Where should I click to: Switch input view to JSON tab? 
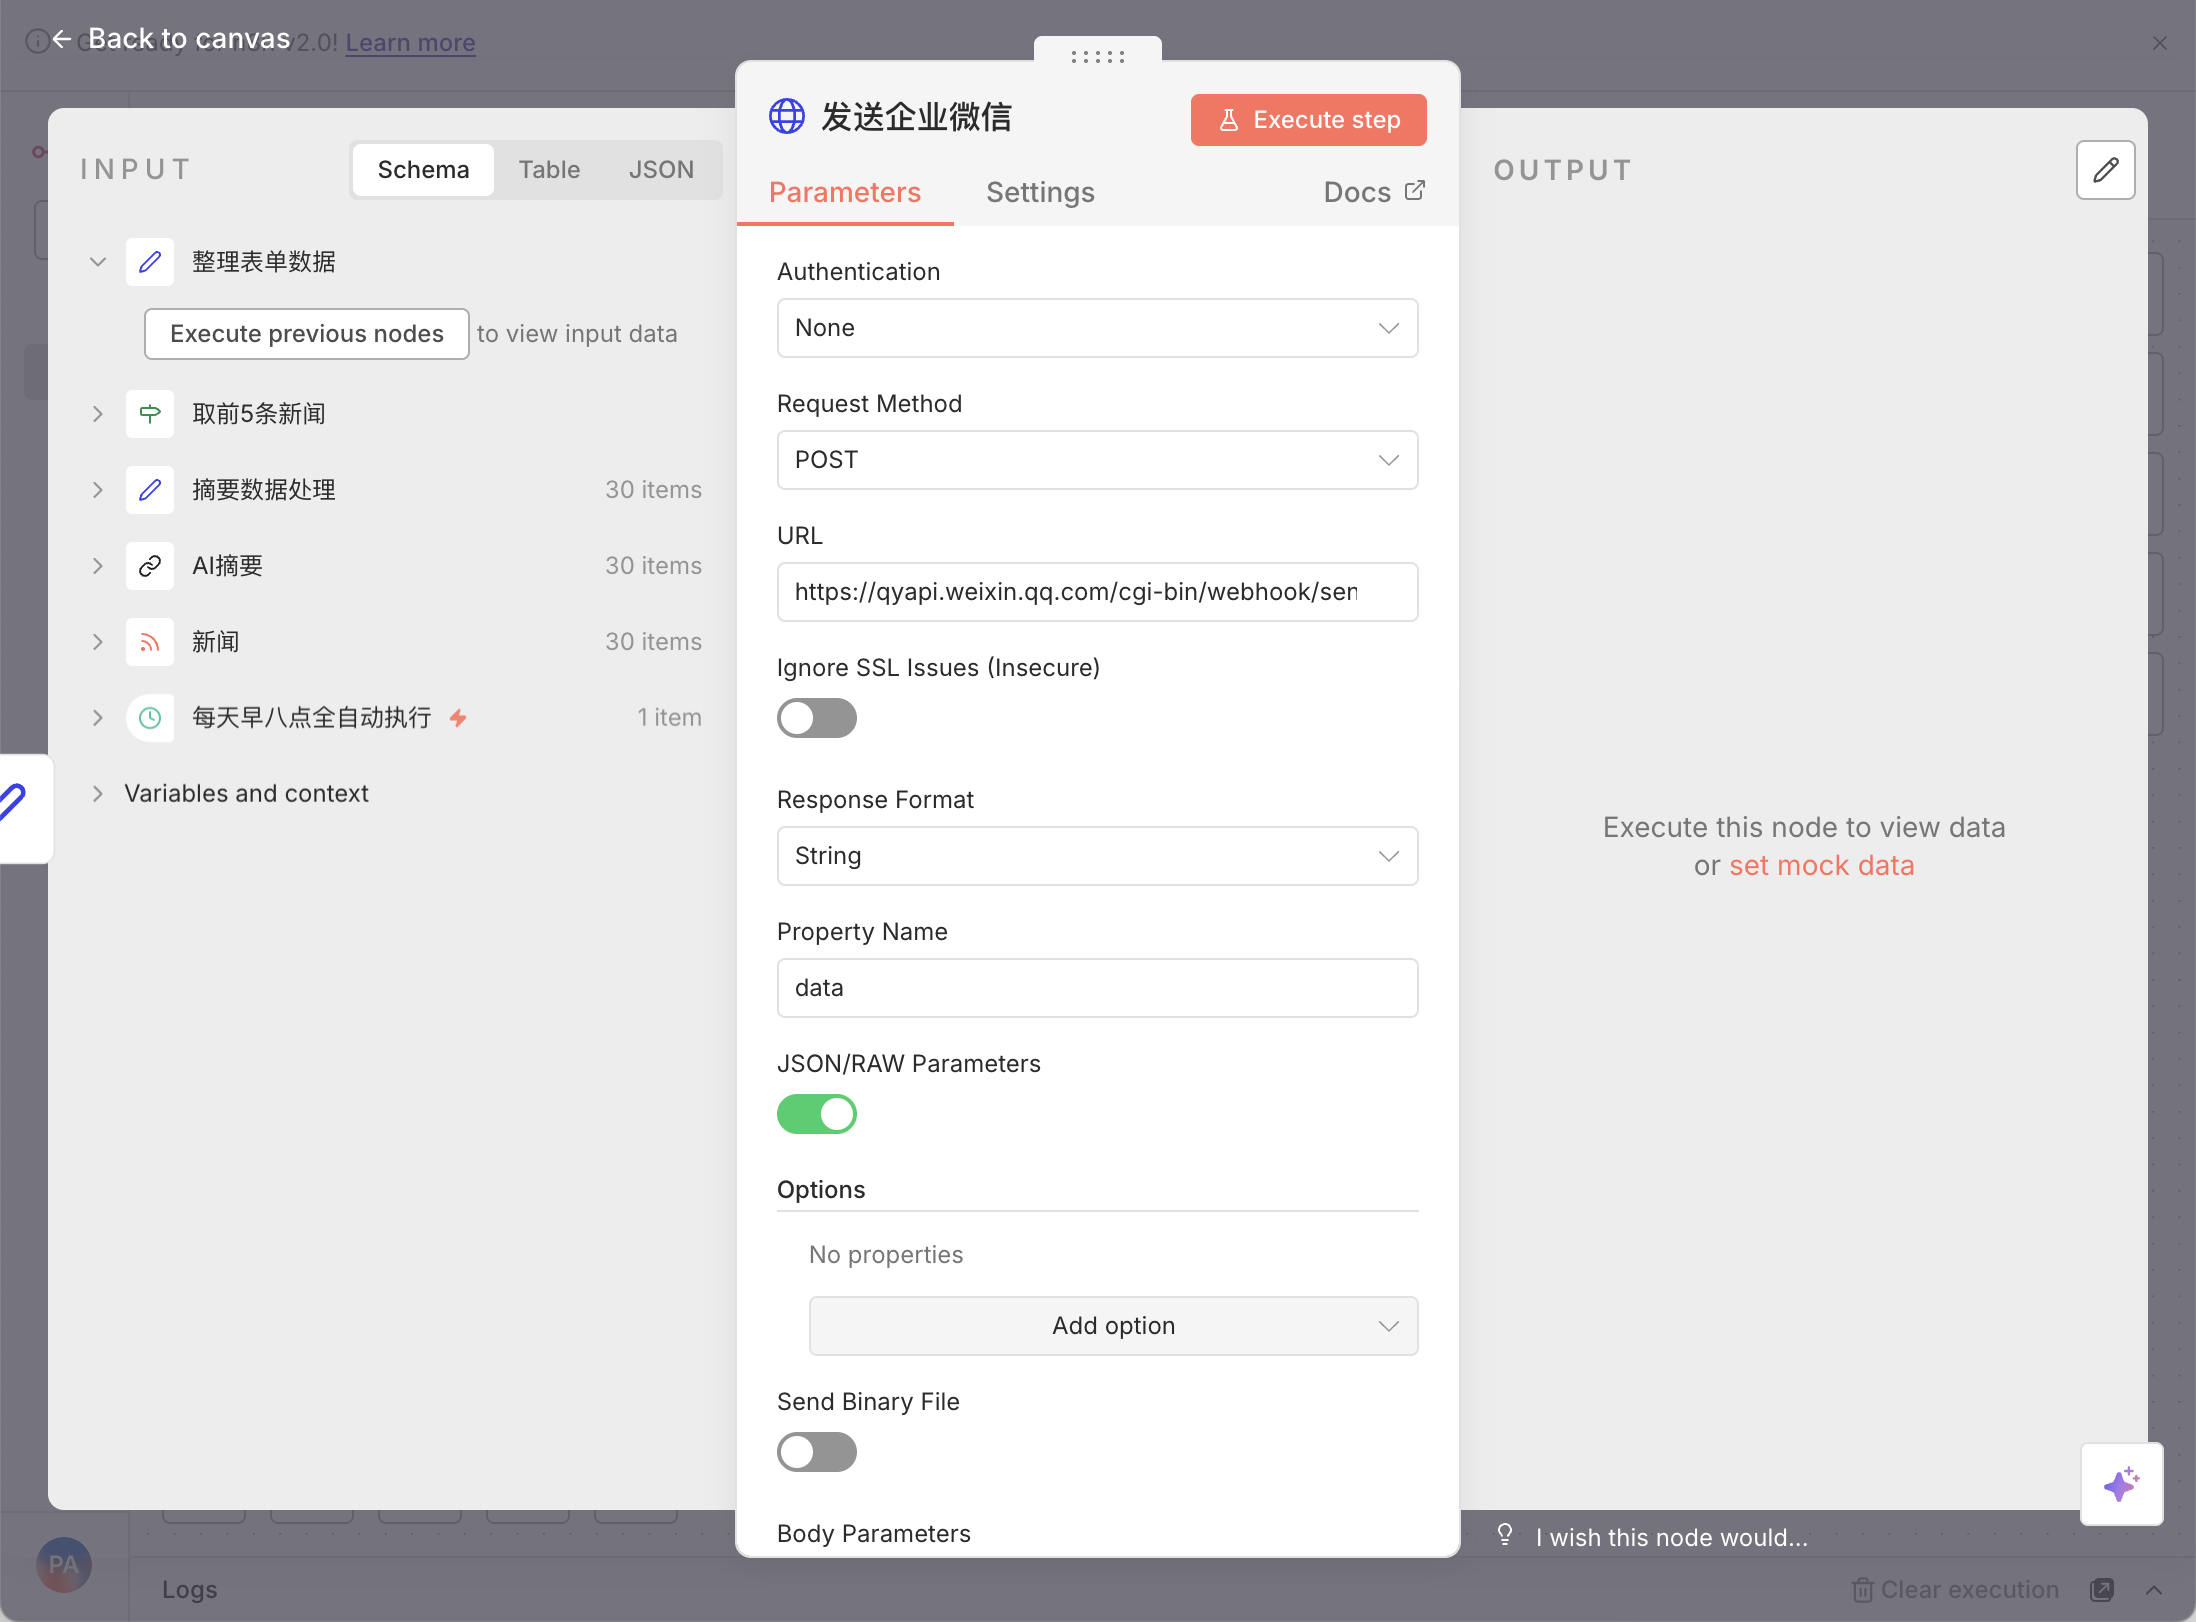click(x=661, y=170)
